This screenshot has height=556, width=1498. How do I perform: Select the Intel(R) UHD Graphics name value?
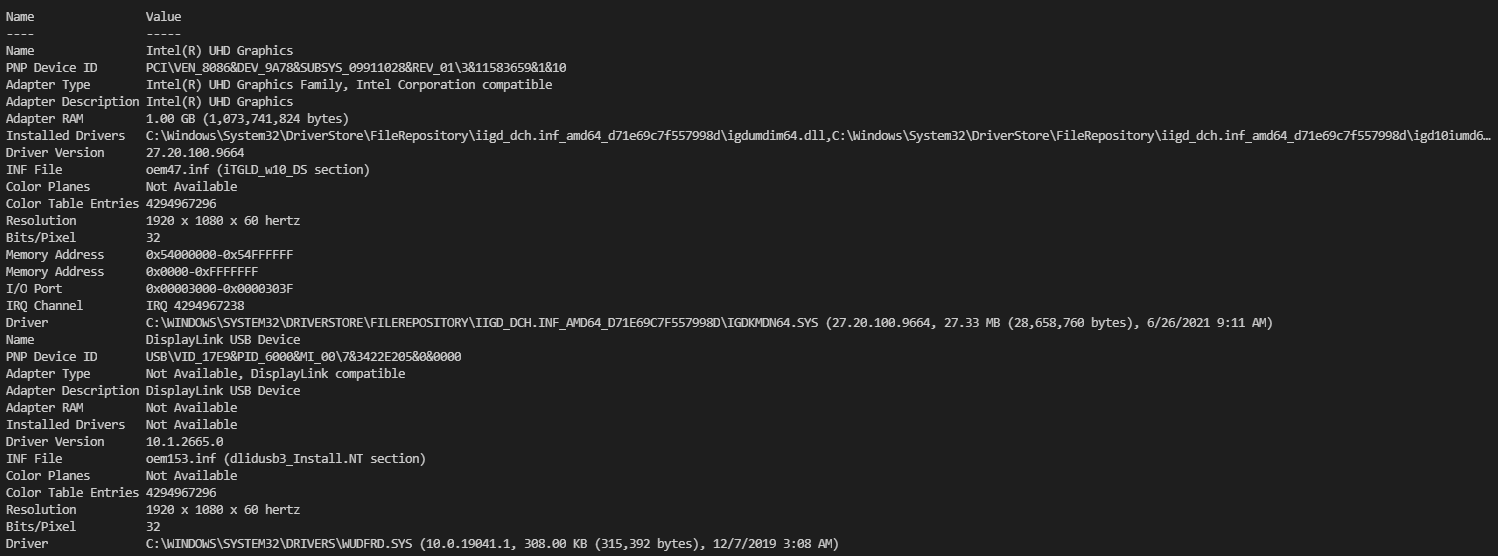pyautogui.click(x=219, y=50)
